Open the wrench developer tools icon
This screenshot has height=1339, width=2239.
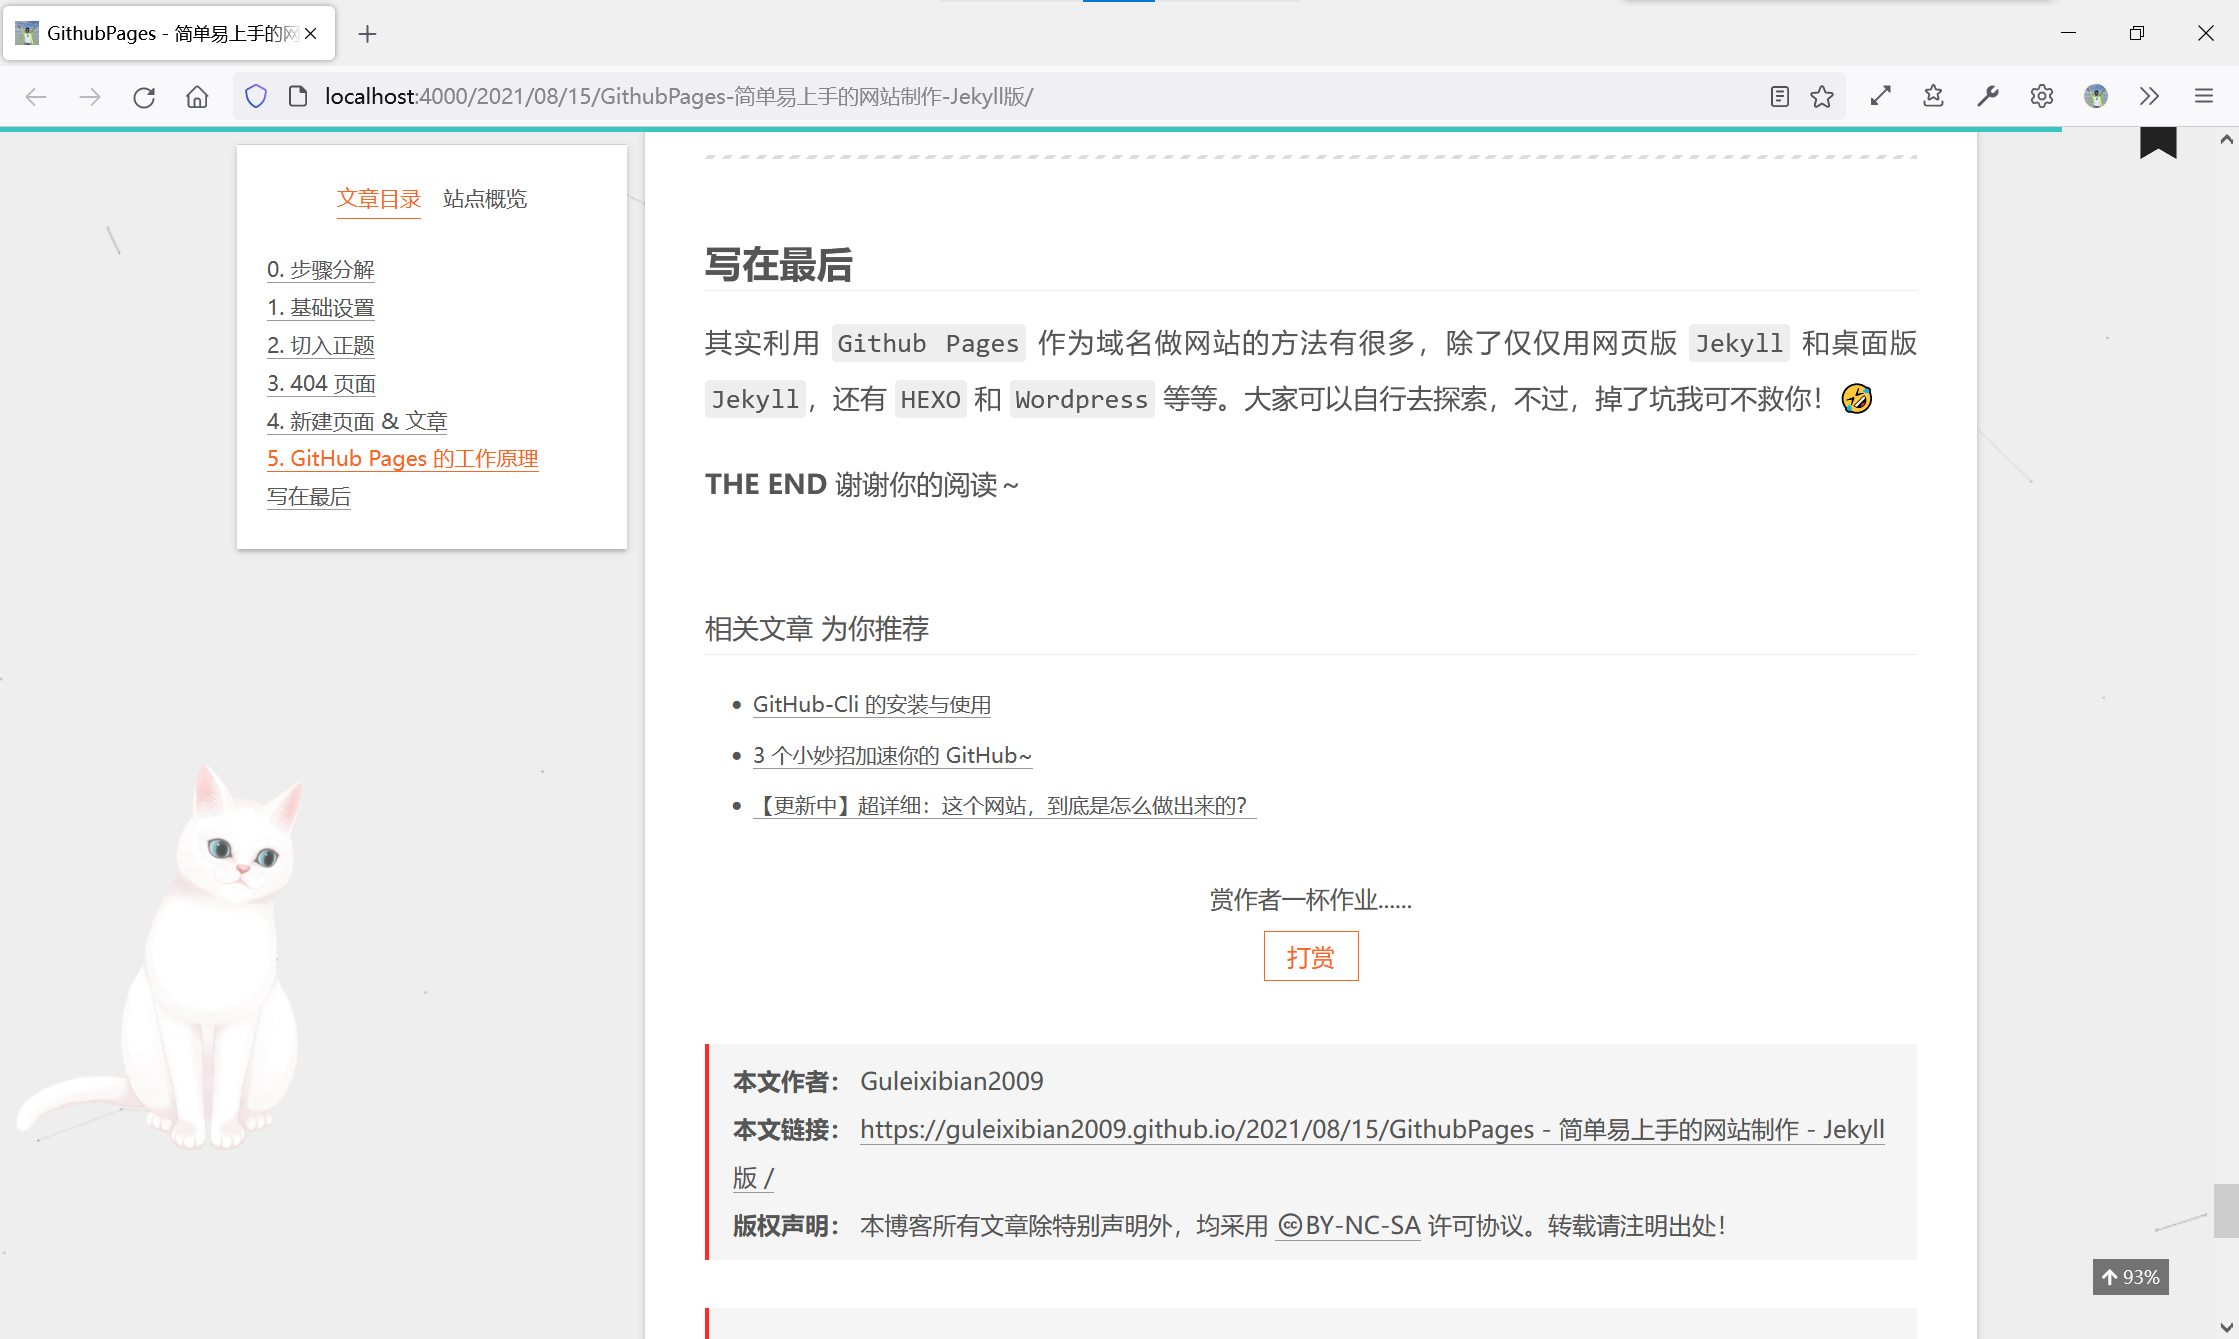[1987, 96]
